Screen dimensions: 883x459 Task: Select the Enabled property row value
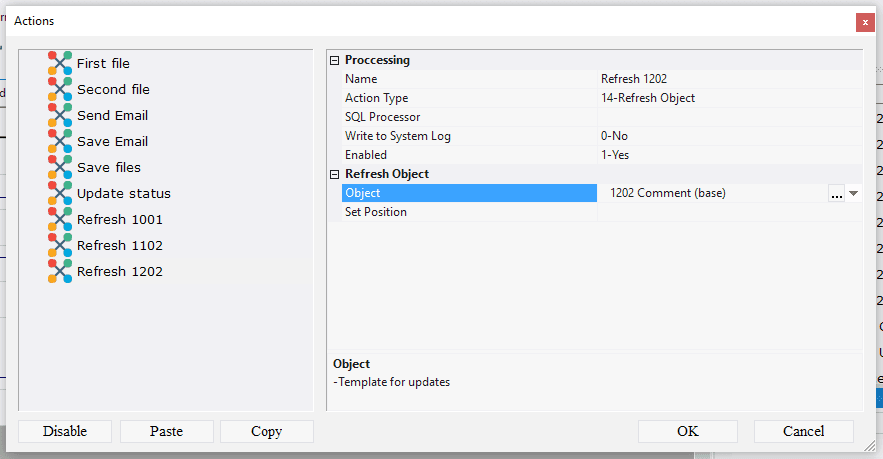tap(700, 155)
